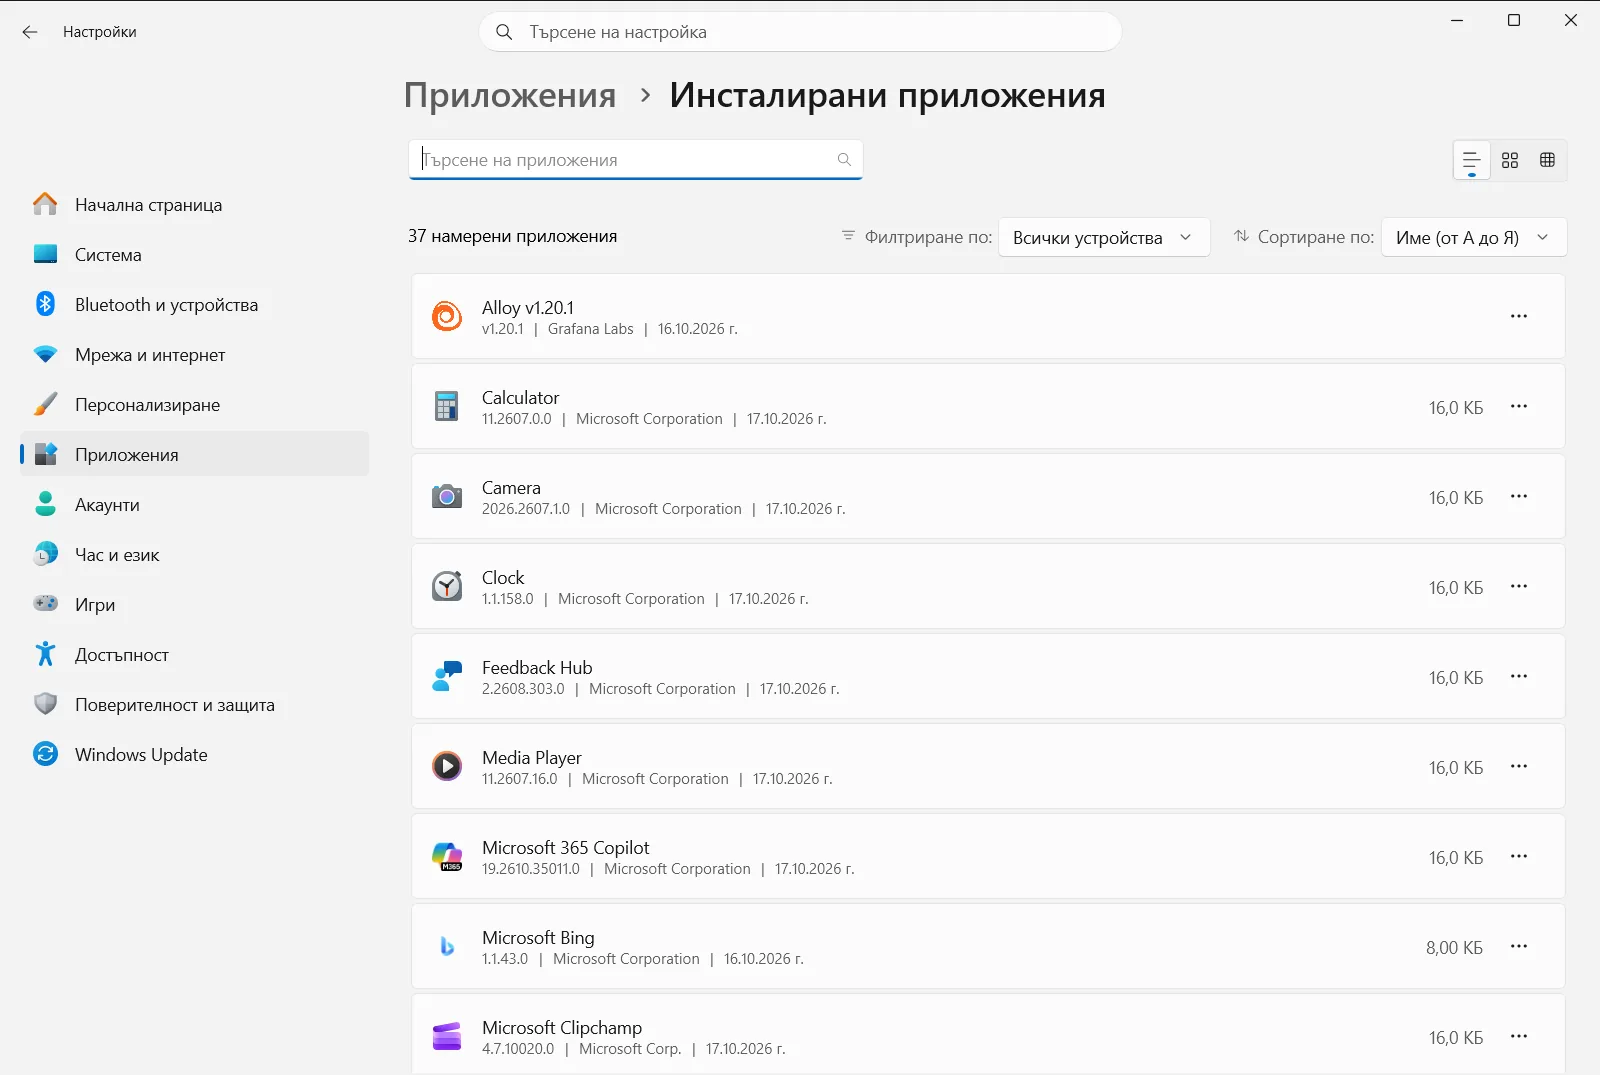
Task: Click the Calculator app icon
Action: tap(447, 406)
